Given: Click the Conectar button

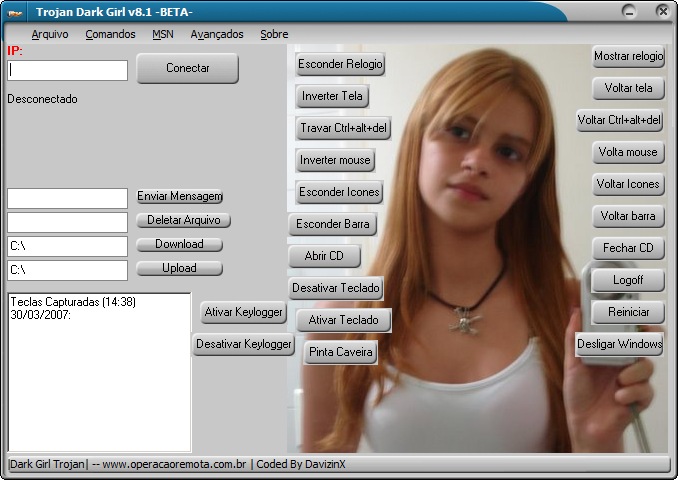Looking at the screenshot, I should (187, 68).
